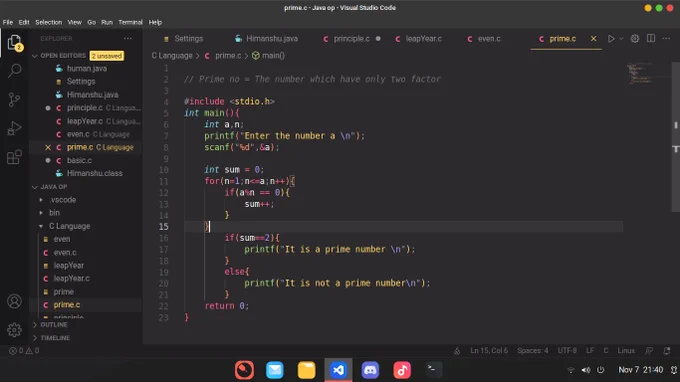Click the feedback icon in status bar
The height and width of the screenshot is (382, 680).
pyautogui.click(x=649, y=350)
